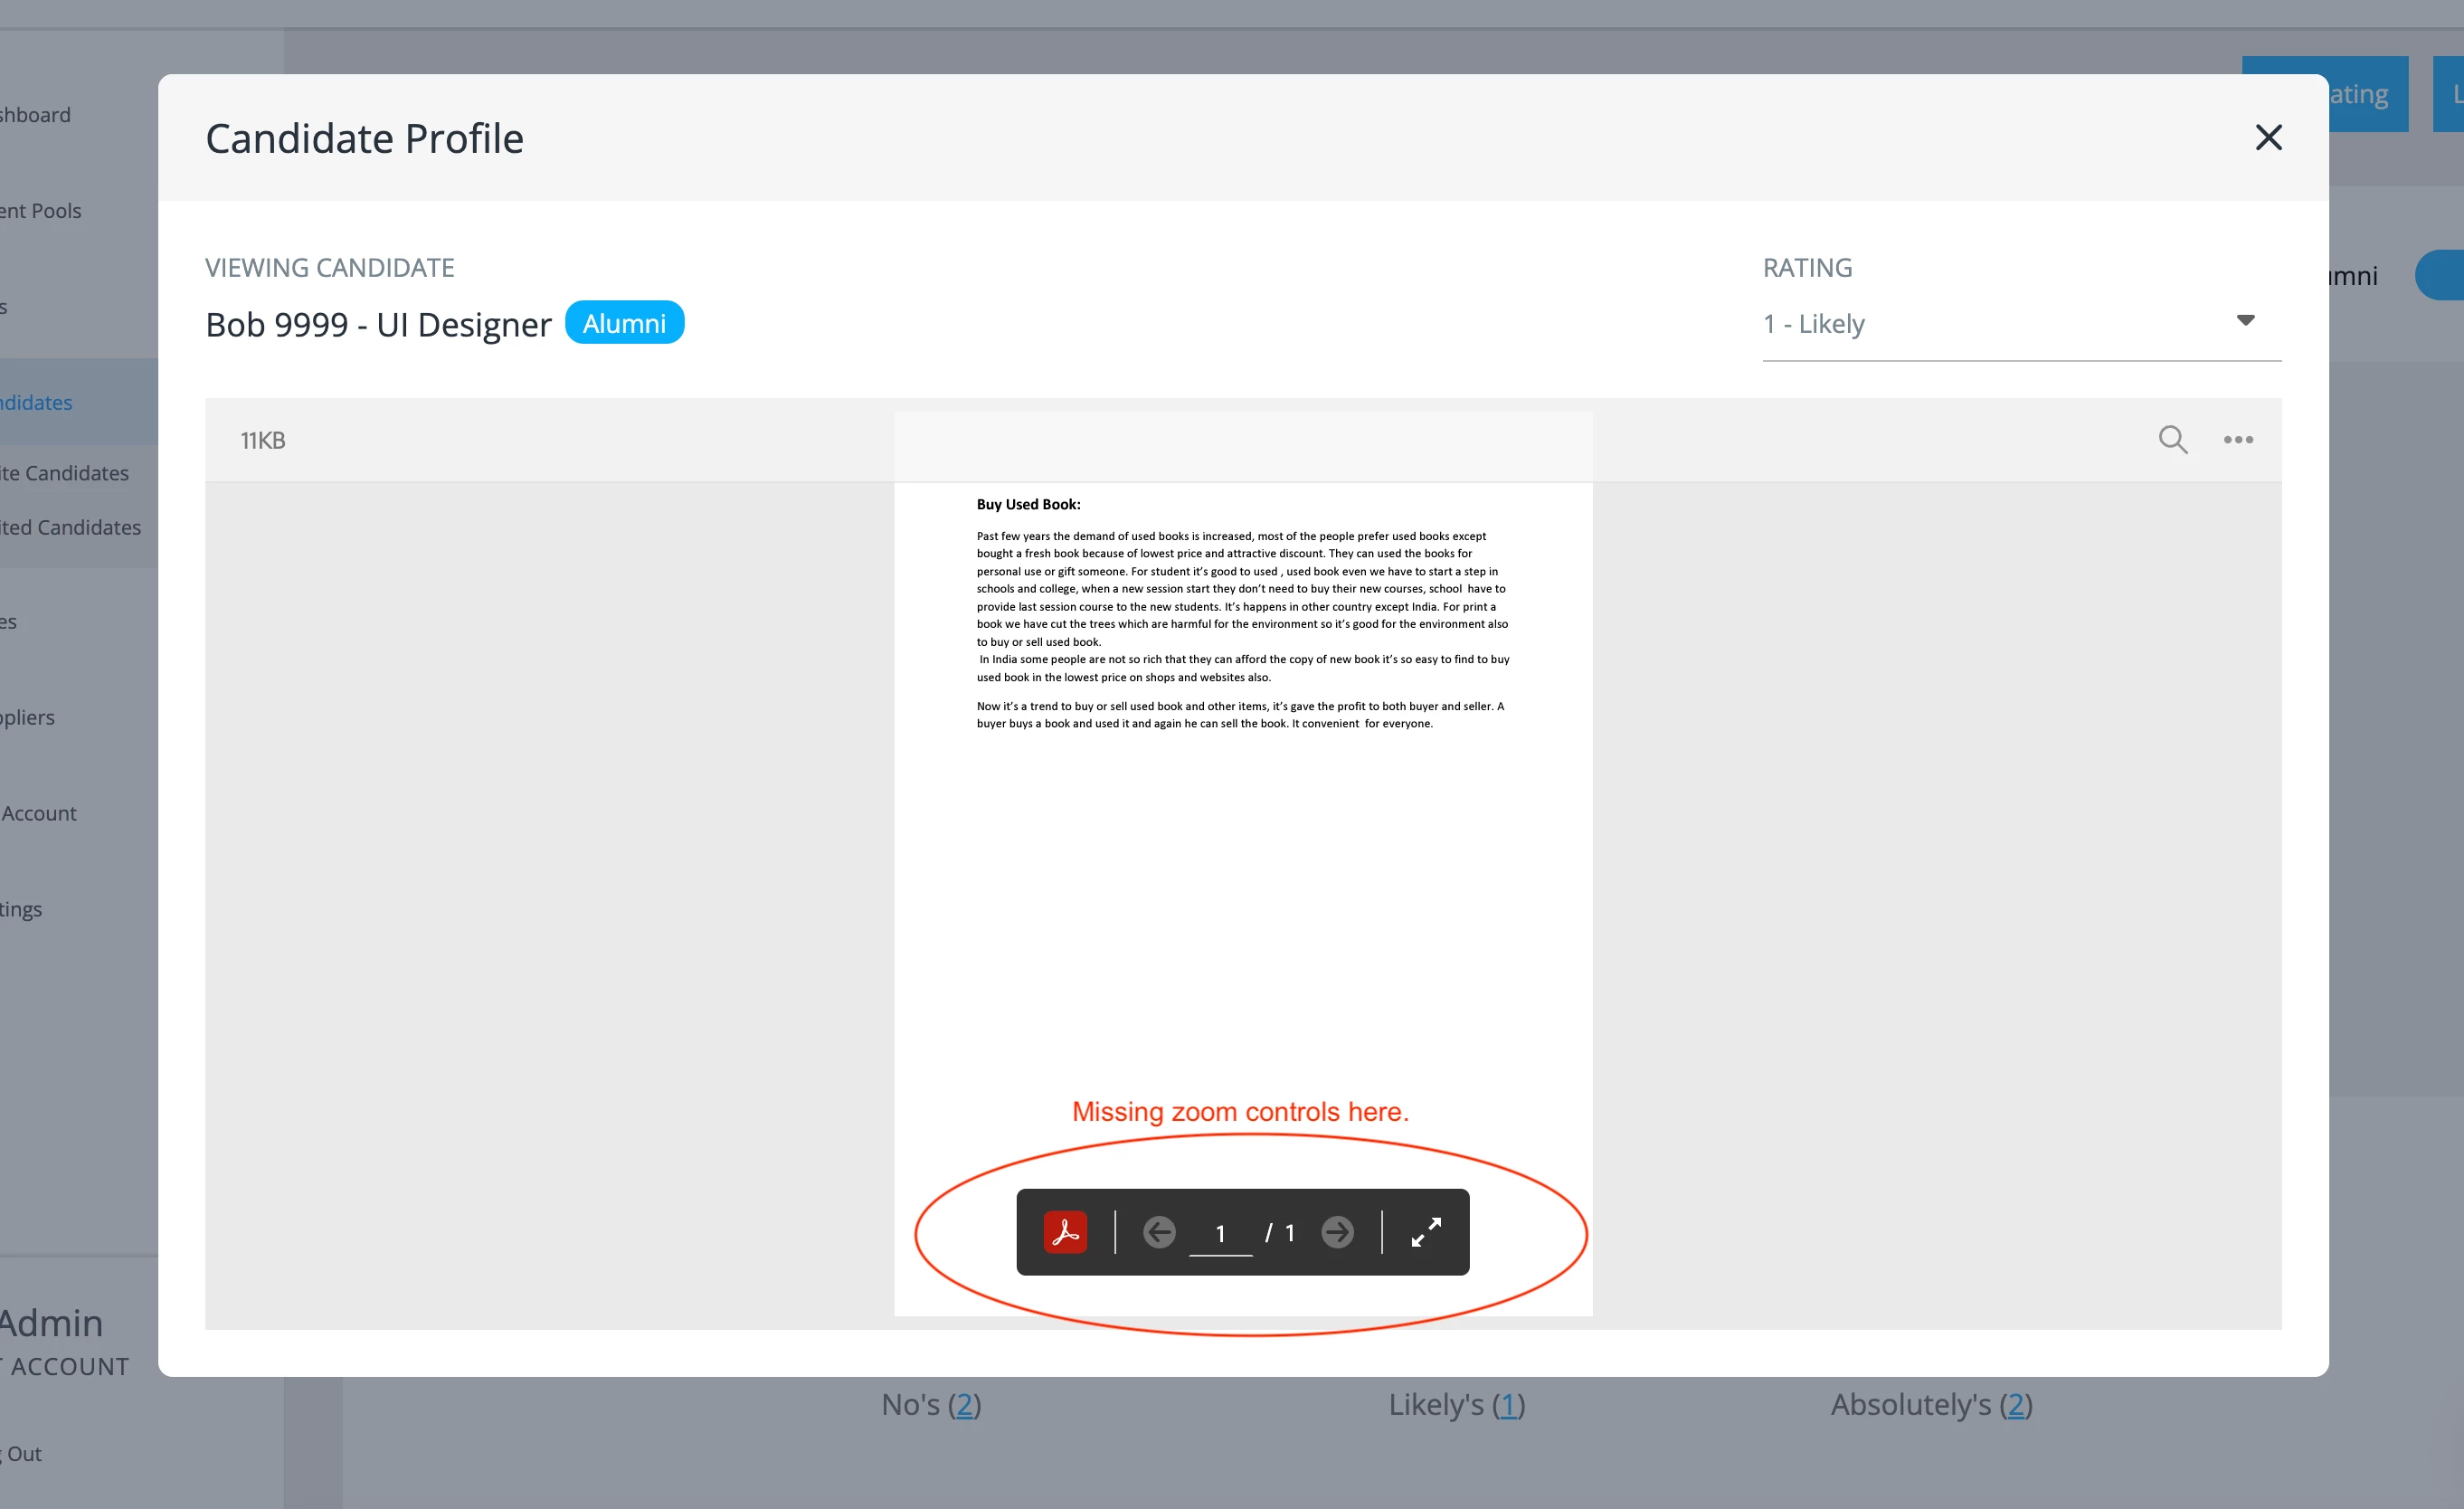Close the Candidate Profile dialog

point(2268,137)
